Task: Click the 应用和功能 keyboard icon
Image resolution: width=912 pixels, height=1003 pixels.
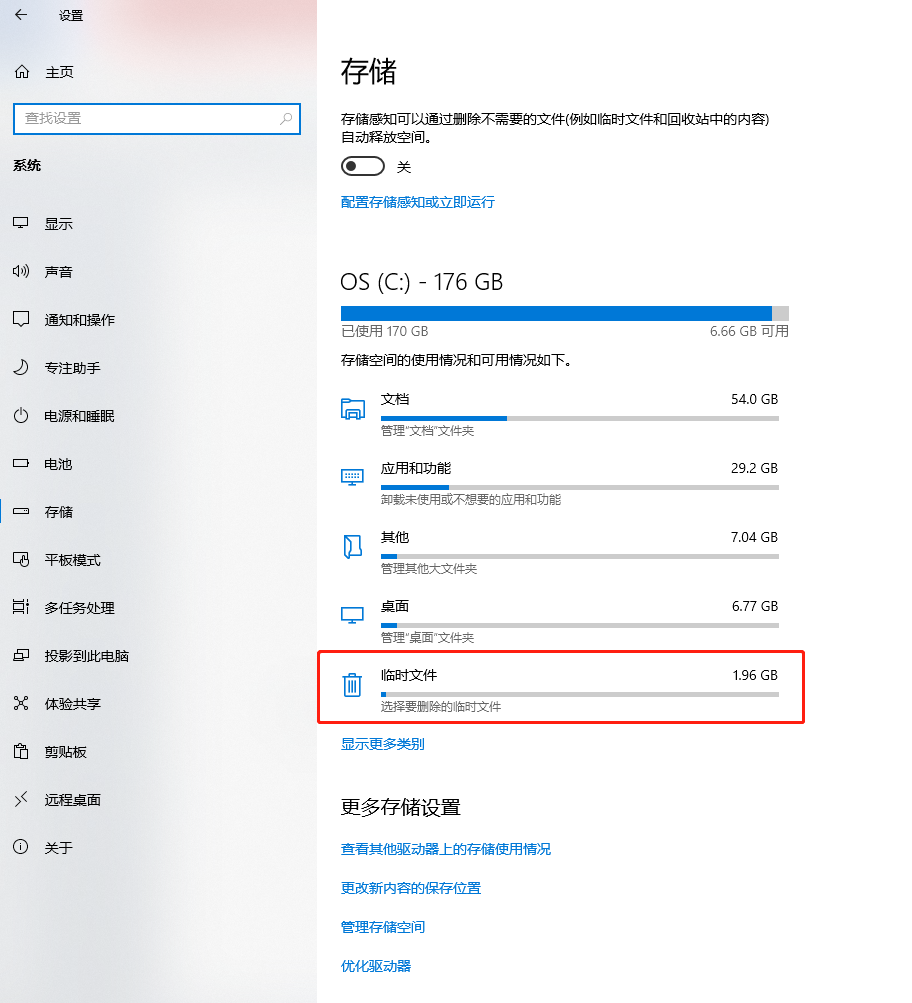Action: pos(352,477)
